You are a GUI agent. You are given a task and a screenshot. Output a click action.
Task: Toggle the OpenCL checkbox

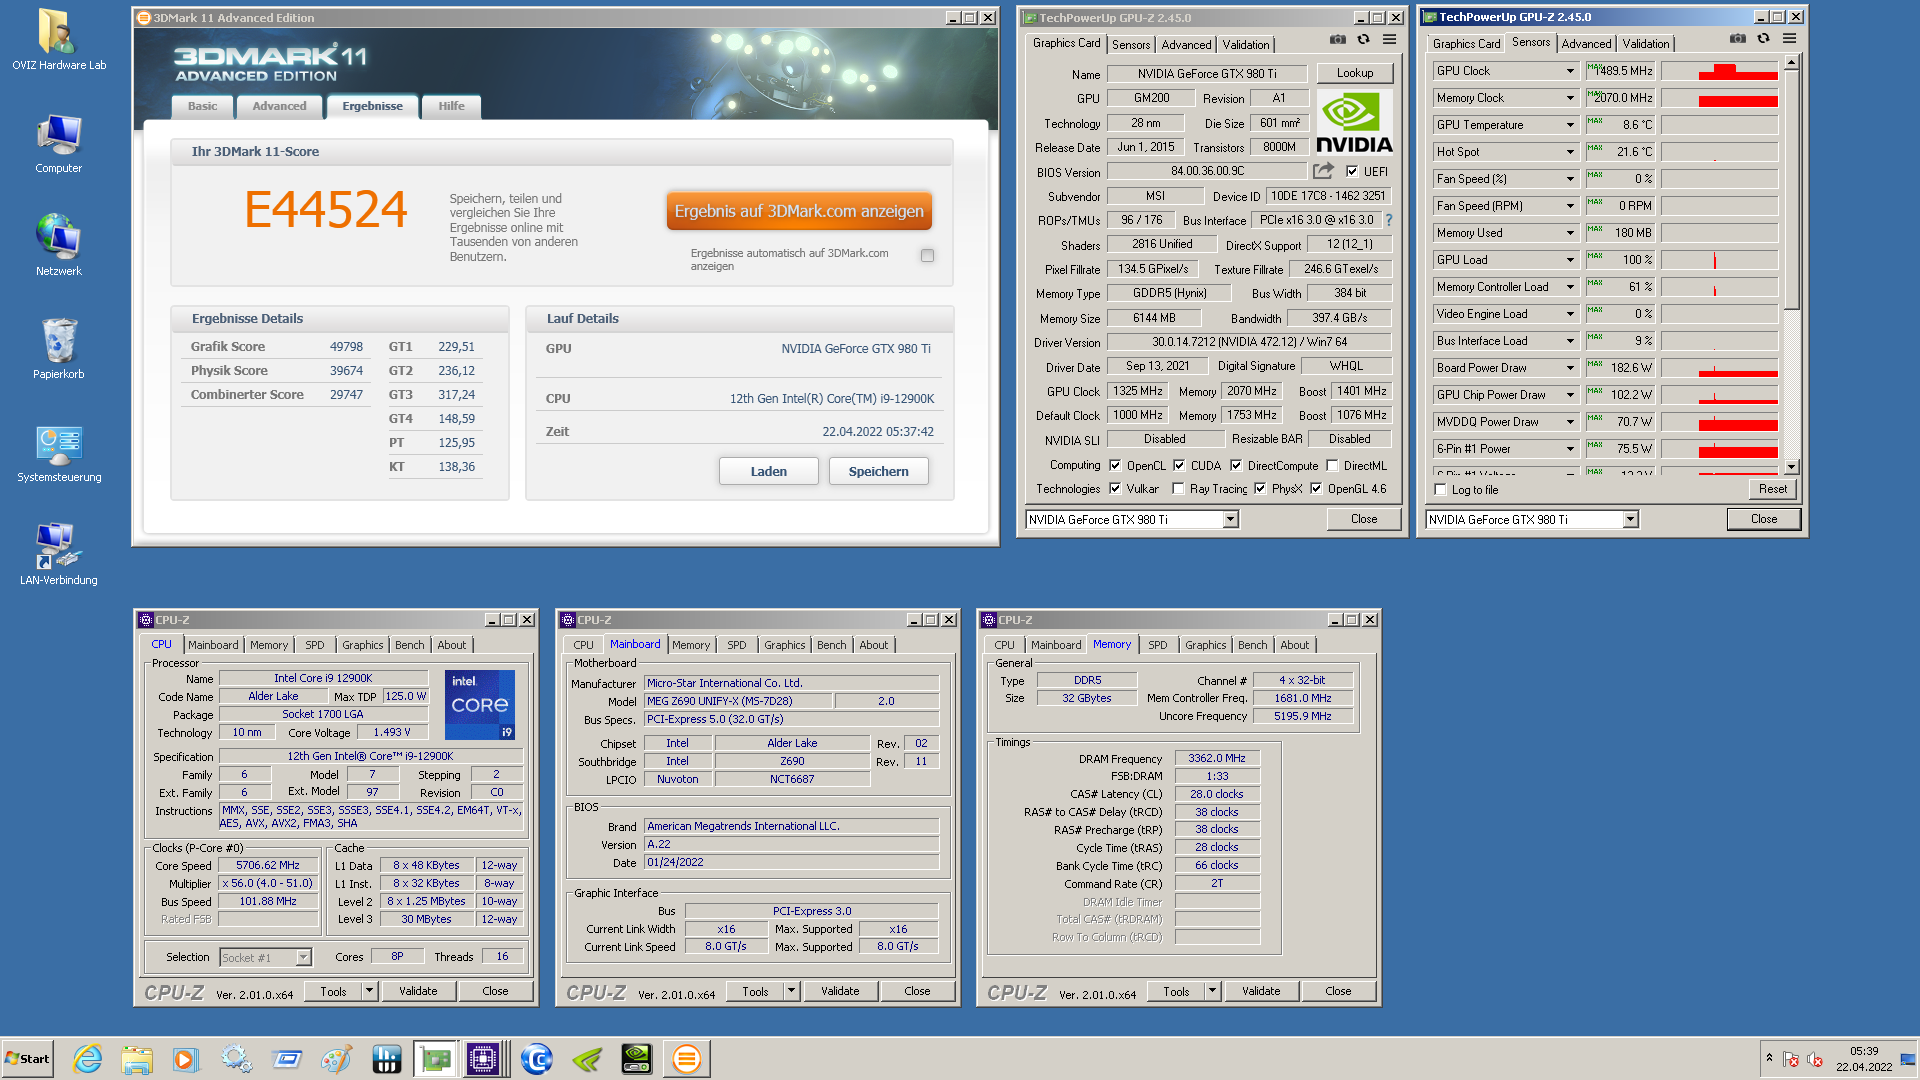(1115, 465)
